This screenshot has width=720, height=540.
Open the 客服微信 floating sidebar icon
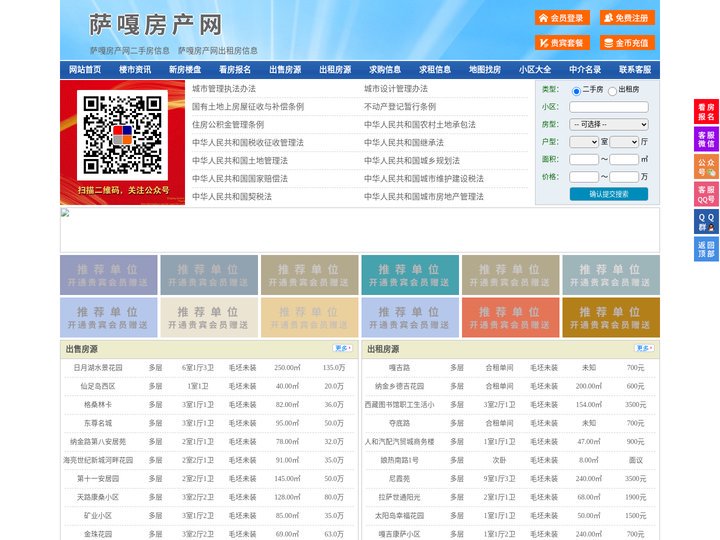click(x=706, y=139)
